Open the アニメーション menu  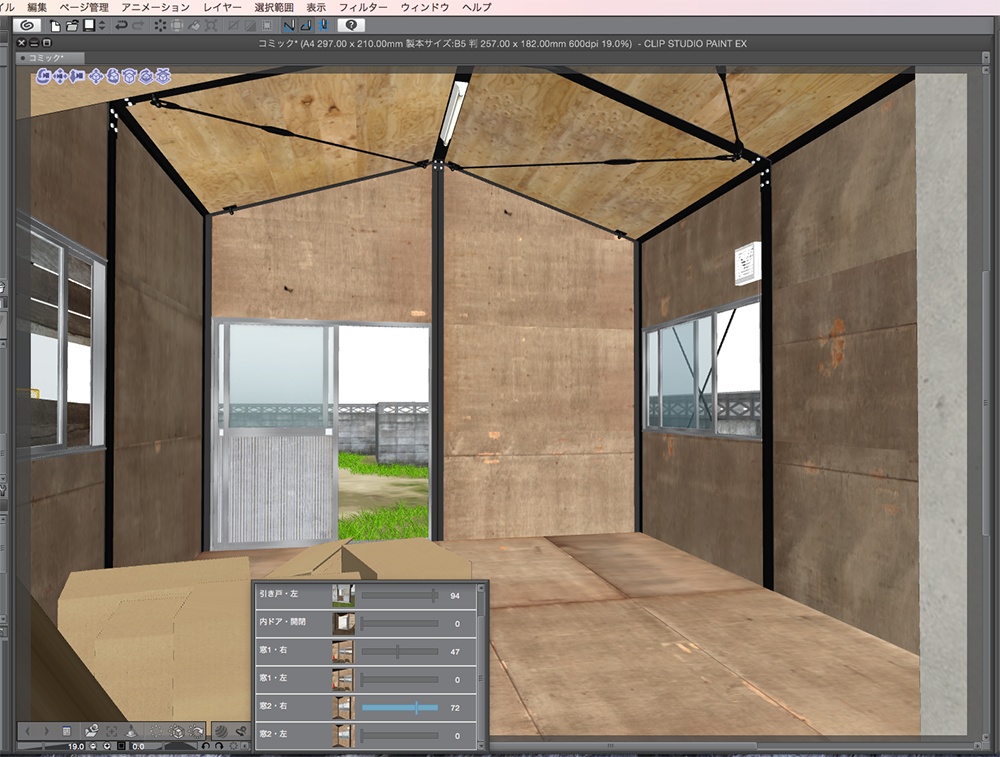click(156, 7)
